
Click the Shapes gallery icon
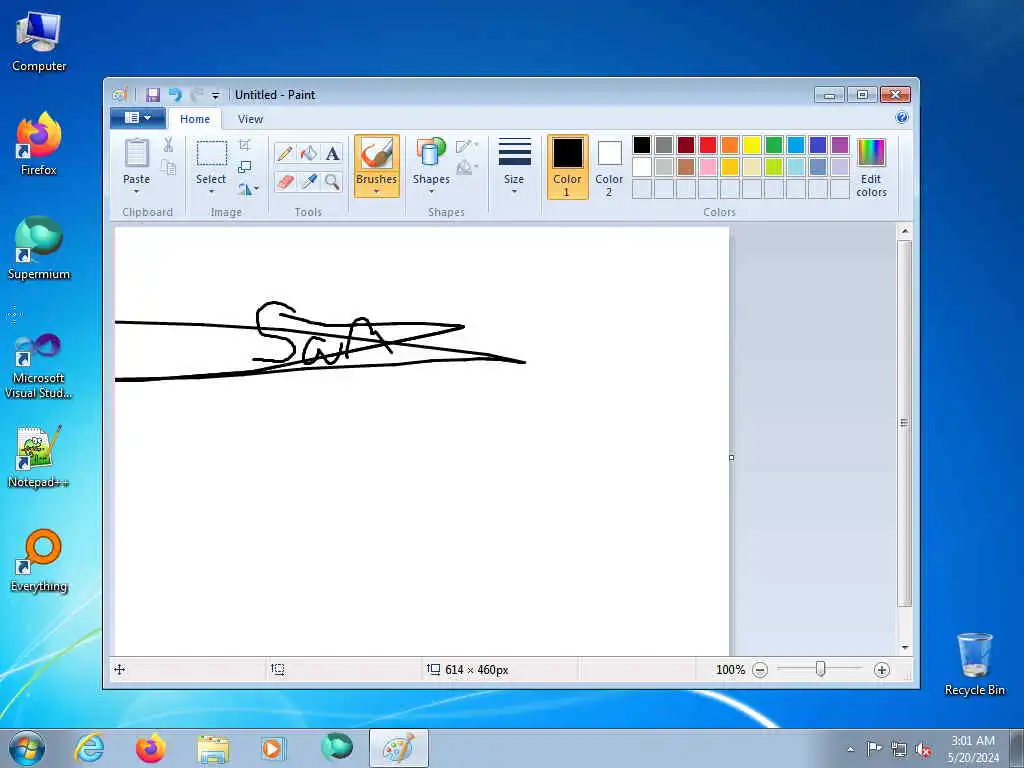tap(431, 152)
